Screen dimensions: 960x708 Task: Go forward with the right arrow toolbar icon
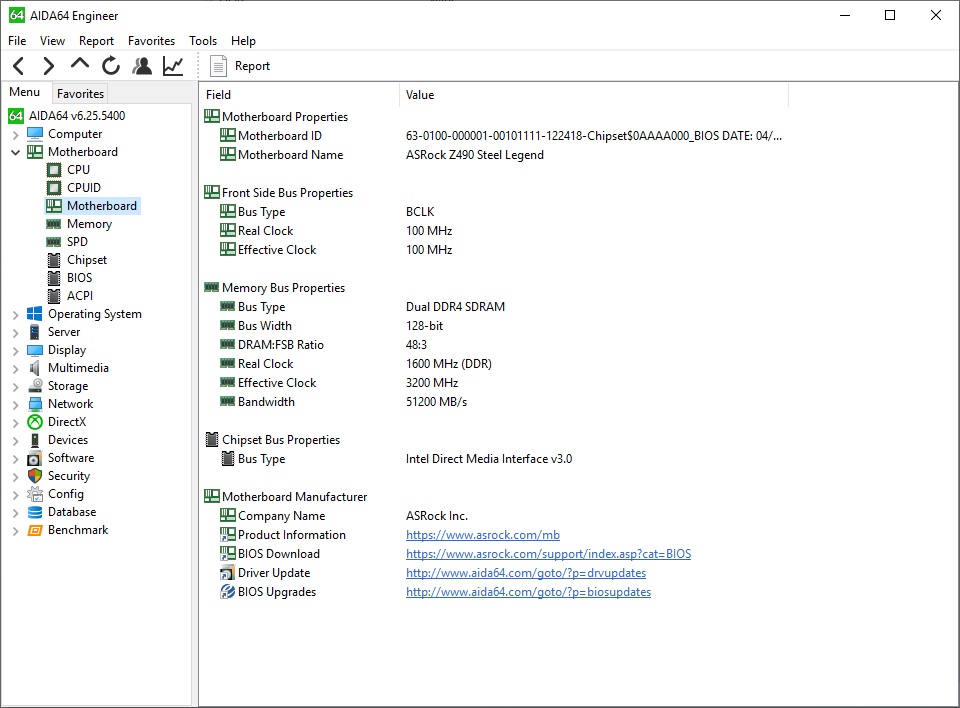48,66
